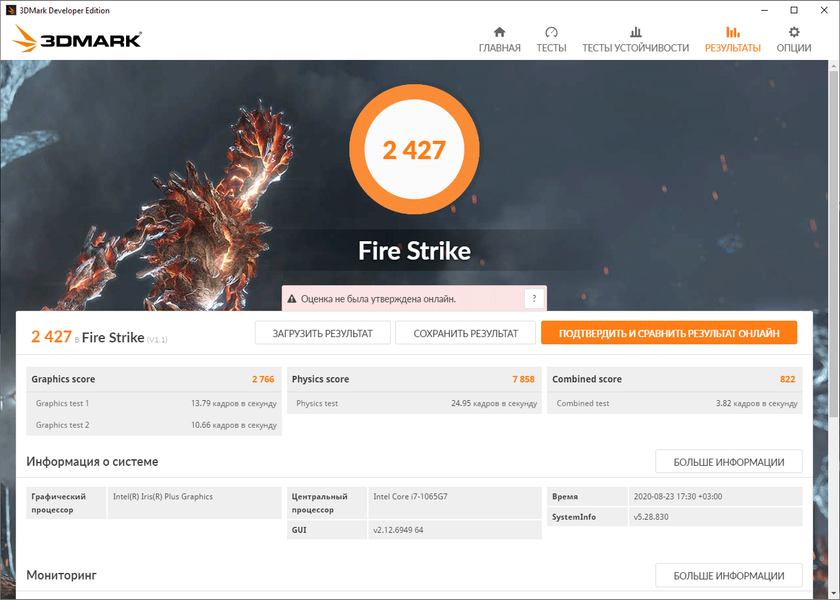This screenshot has height=600, width=840.
Task: Click the warning triangle icon in the alert
Action: click(x=292, y=299)
